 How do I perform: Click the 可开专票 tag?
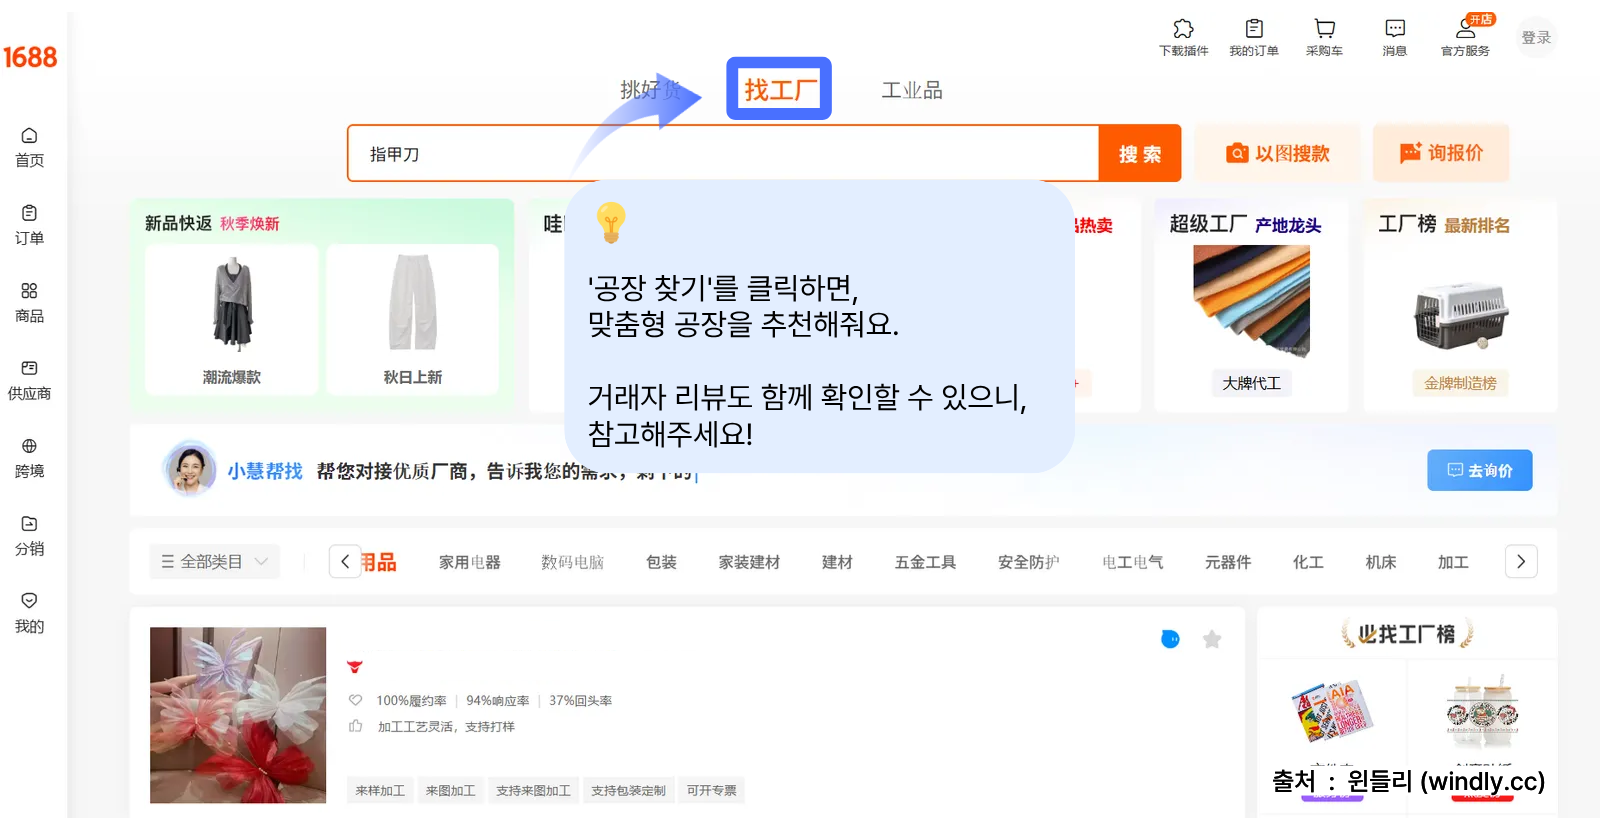(x=711, y=790)
